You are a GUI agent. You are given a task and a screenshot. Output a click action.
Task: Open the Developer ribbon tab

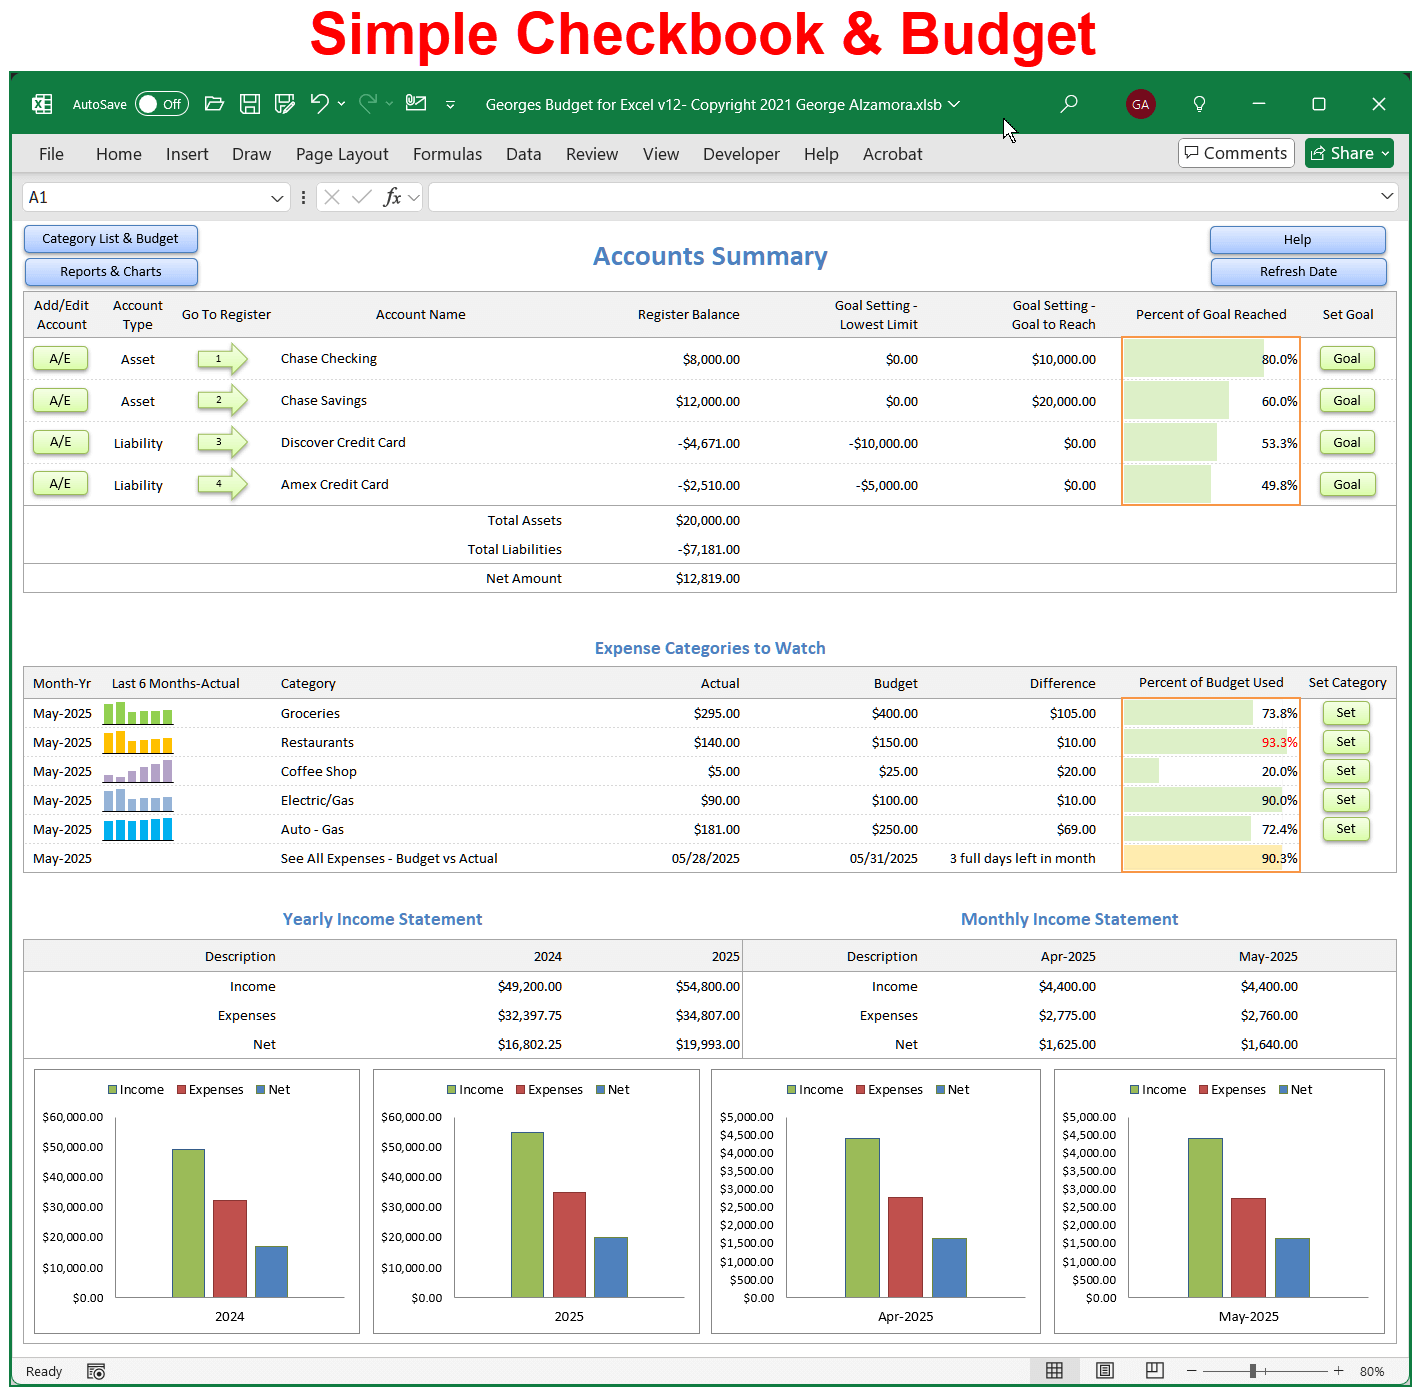pos(741,154)
